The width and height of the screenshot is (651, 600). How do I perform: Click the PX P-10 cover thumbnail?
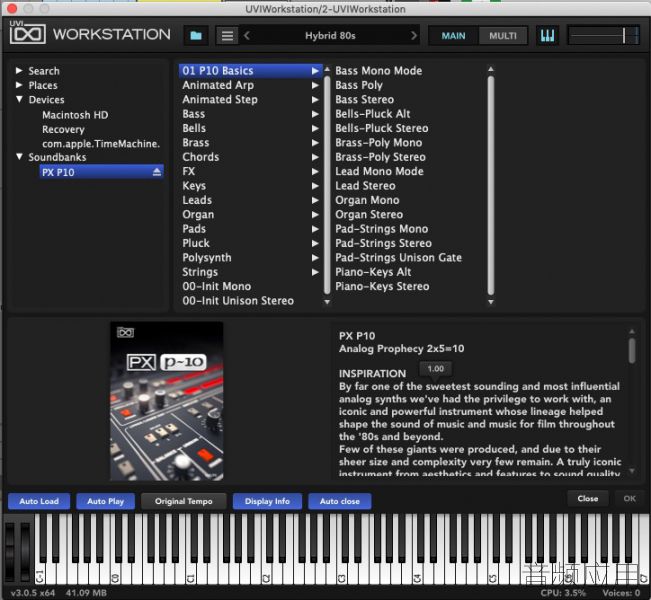coord(166,401)
